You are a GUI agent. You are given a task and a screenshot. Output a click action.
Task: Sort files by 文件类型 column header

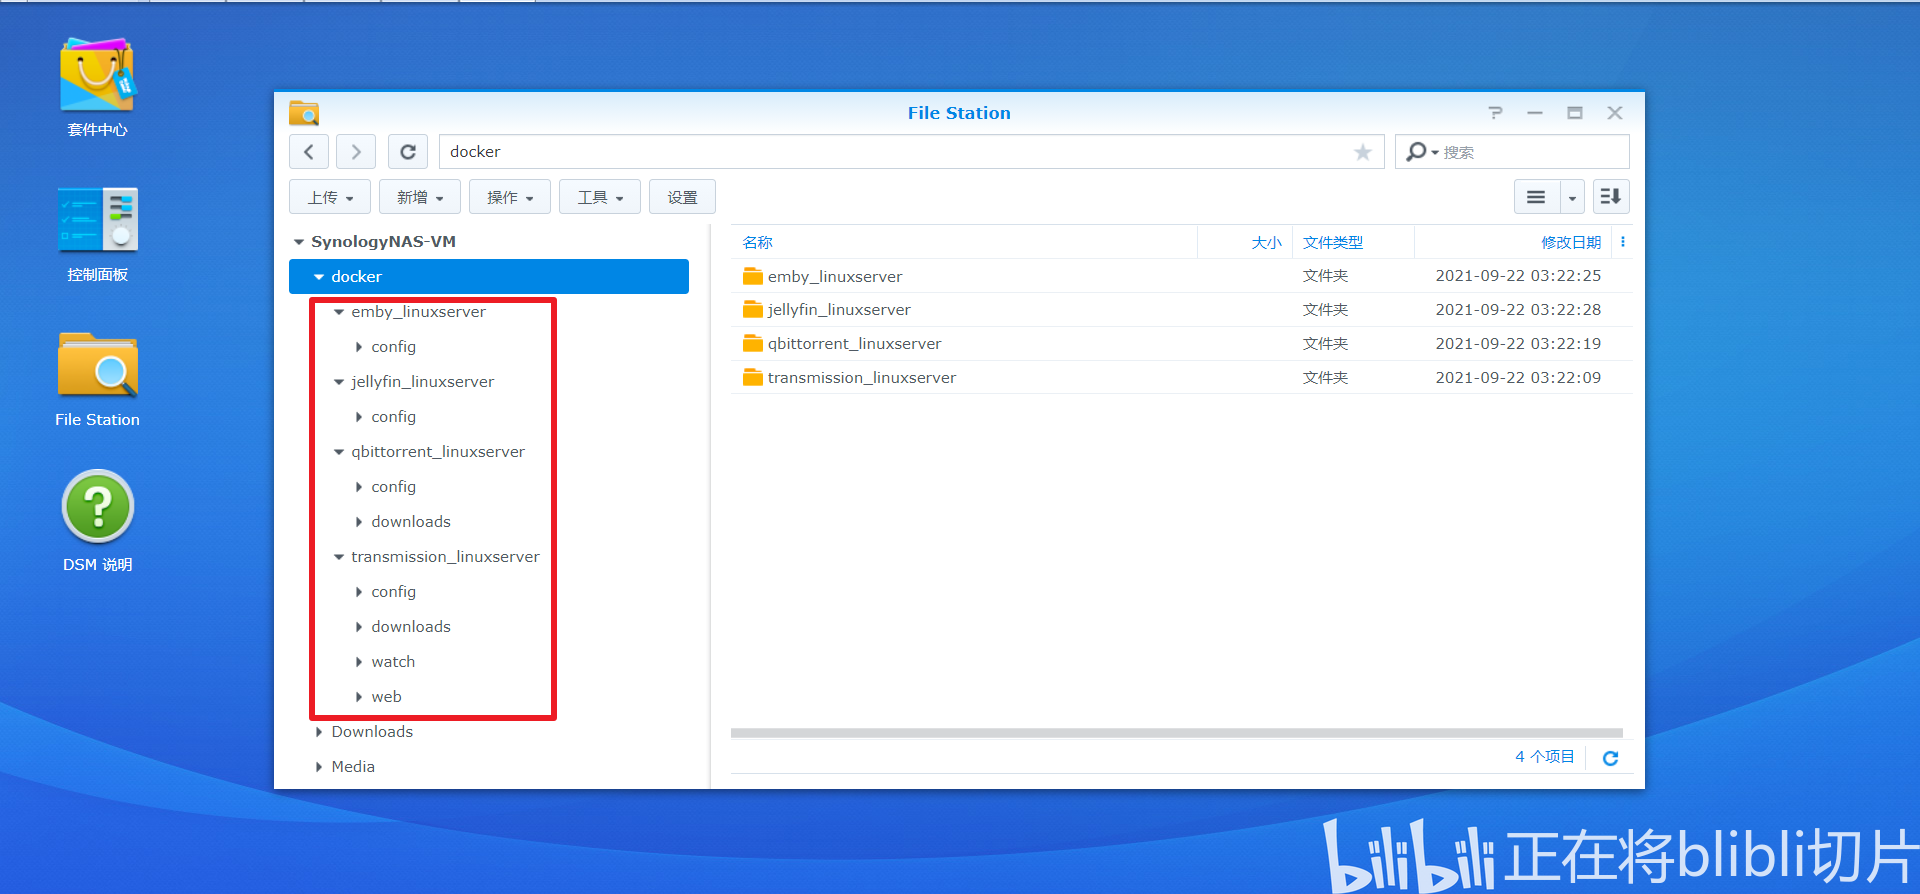pos(1332,242)
